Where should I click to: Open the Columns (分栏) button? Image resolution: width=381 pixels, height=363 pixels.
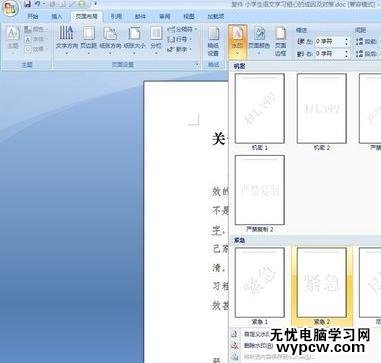(156, 40)
